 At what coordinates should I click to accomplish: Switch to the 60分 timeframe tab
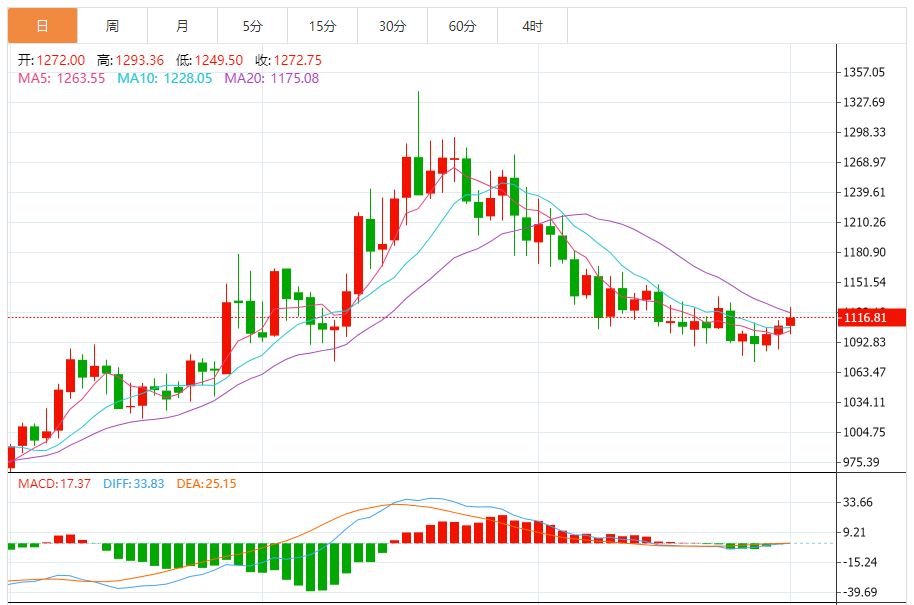462,26
